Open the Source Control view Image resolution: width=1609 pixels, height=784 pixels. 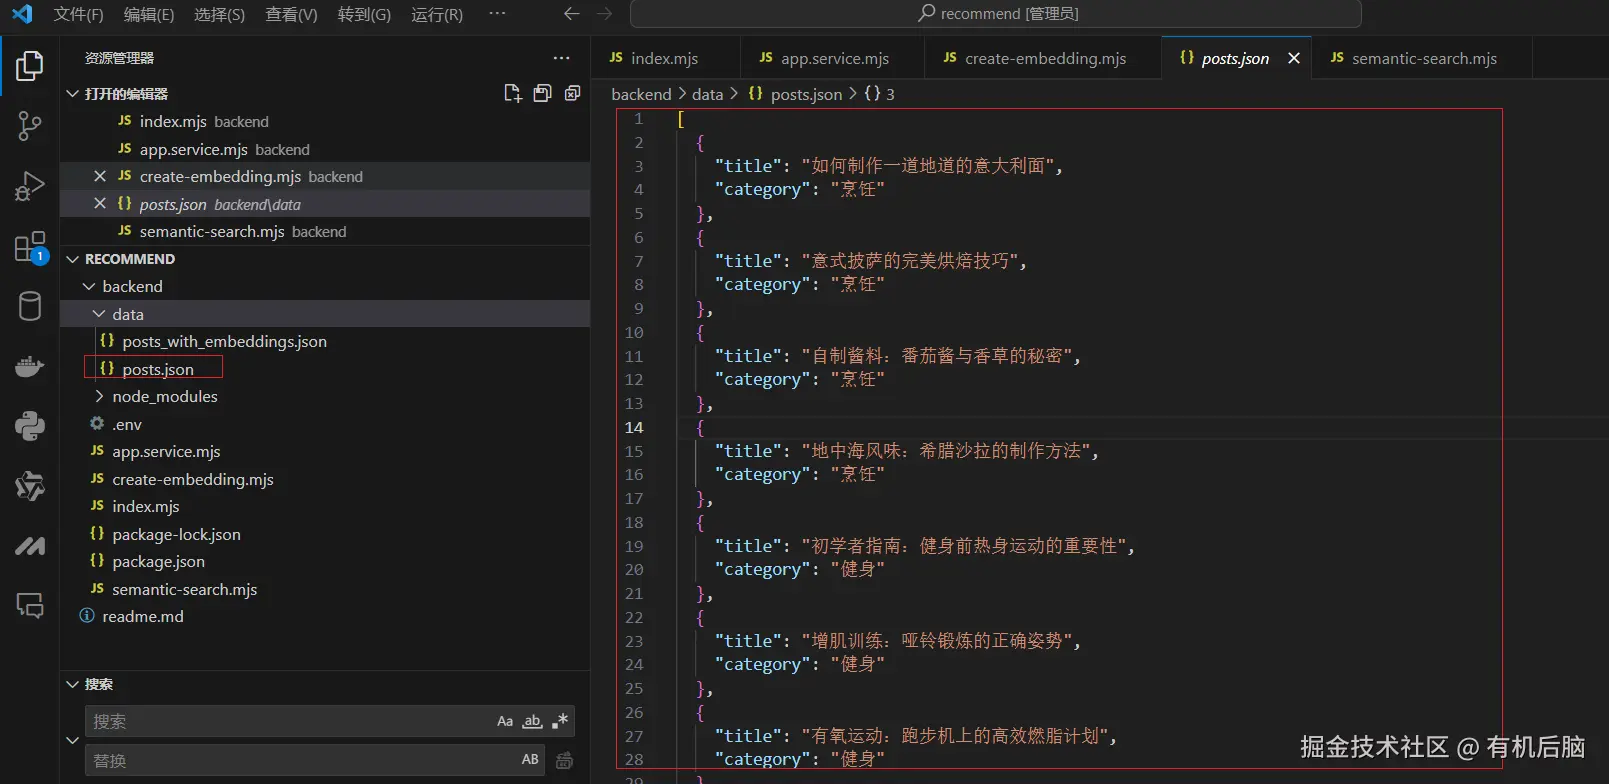pyautogui.click(x=29, y=126)
